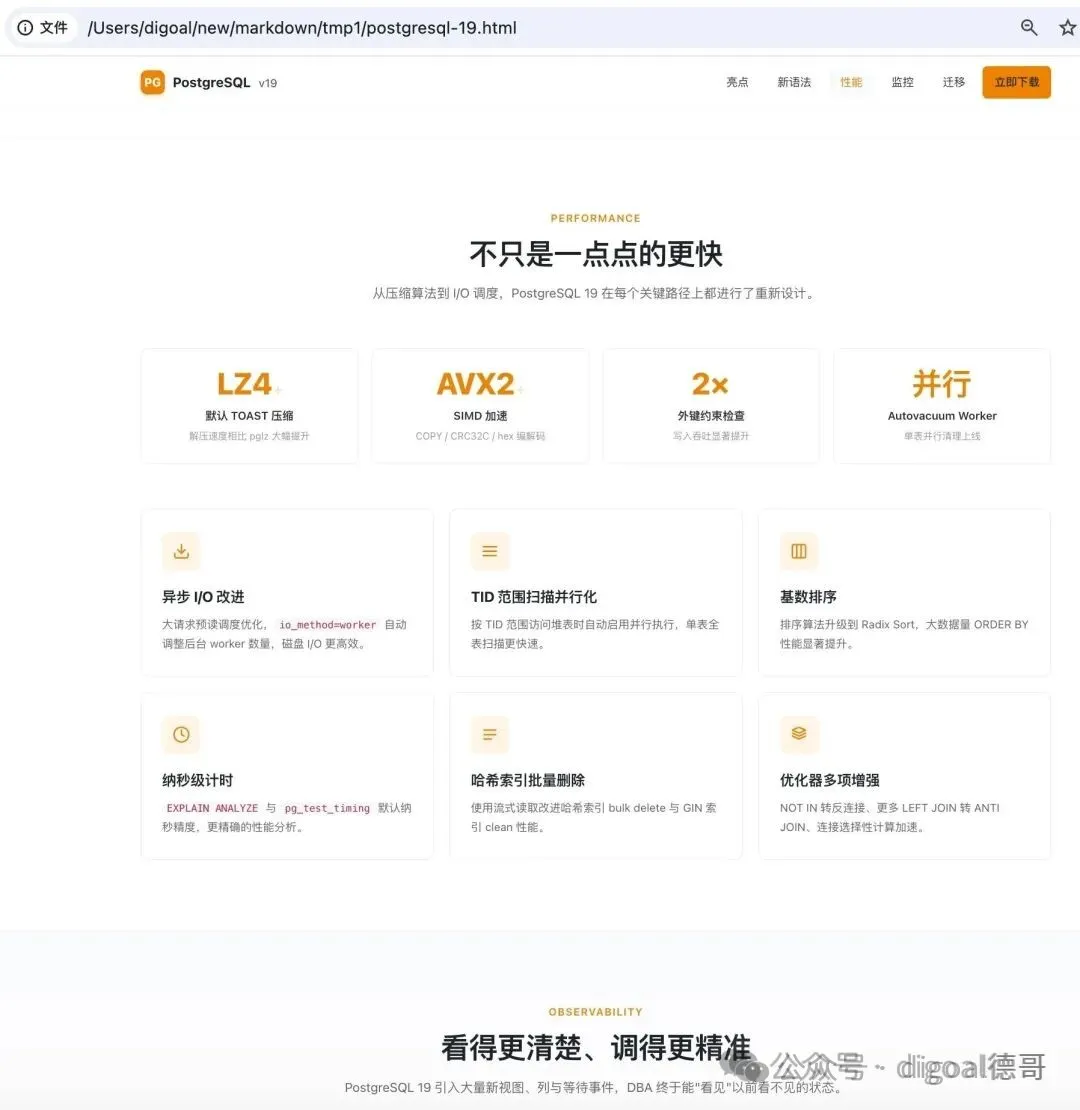Click the 纳秒级计时 title
Image resolution: width=1080 pixels, height=1110 pixels.
197,780
